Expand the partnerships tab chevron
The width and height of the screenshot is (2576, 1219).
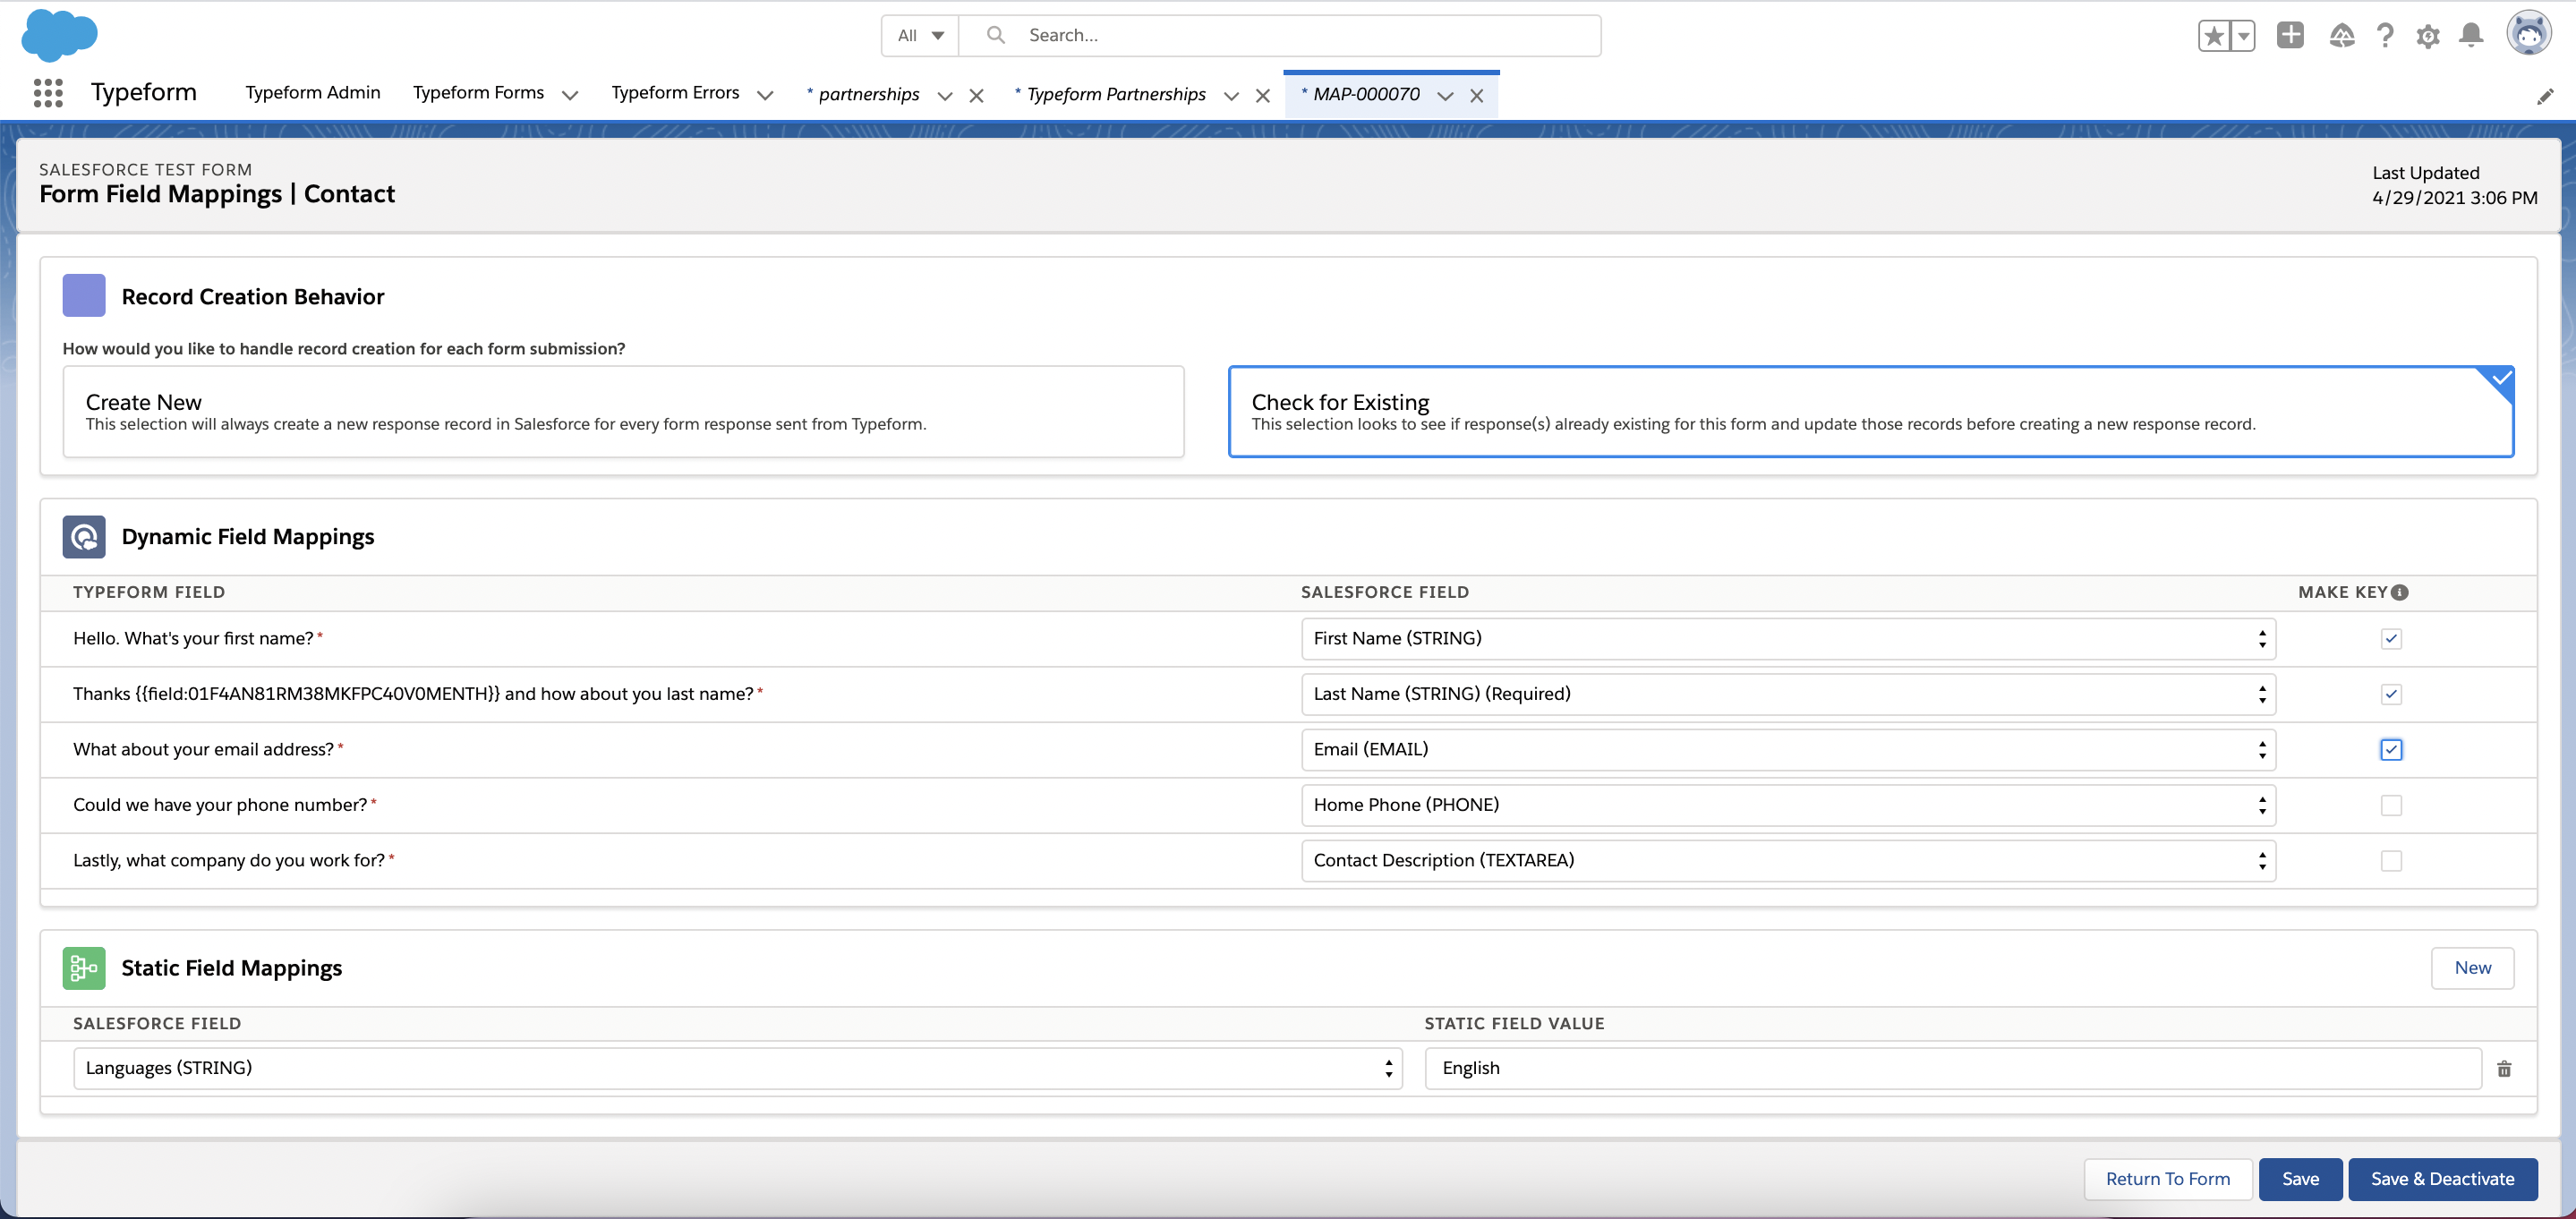coord(945,96)
